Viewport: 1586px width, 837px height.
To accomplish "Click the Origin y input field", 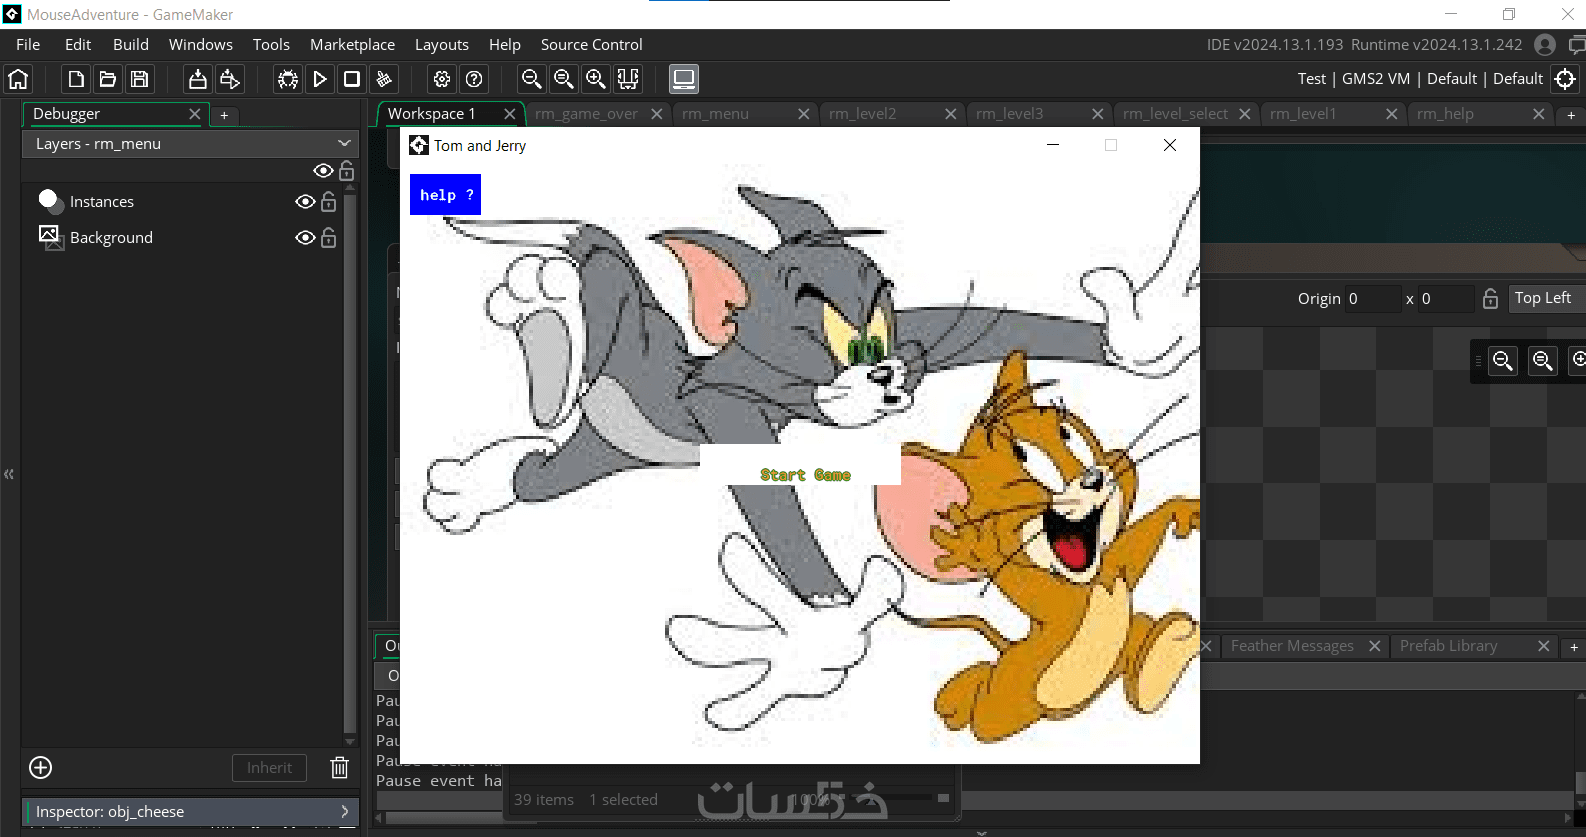I will [x=1446, y=299].
